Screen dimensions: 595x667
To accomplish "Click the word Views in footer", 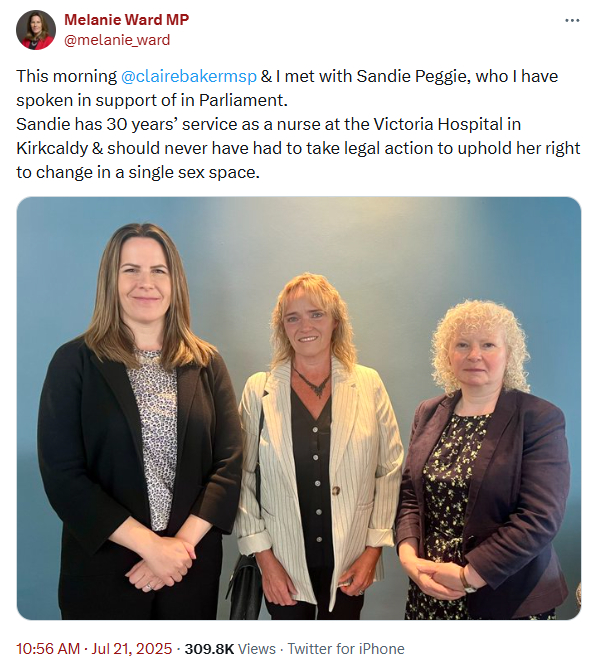I will pos(256,649).
